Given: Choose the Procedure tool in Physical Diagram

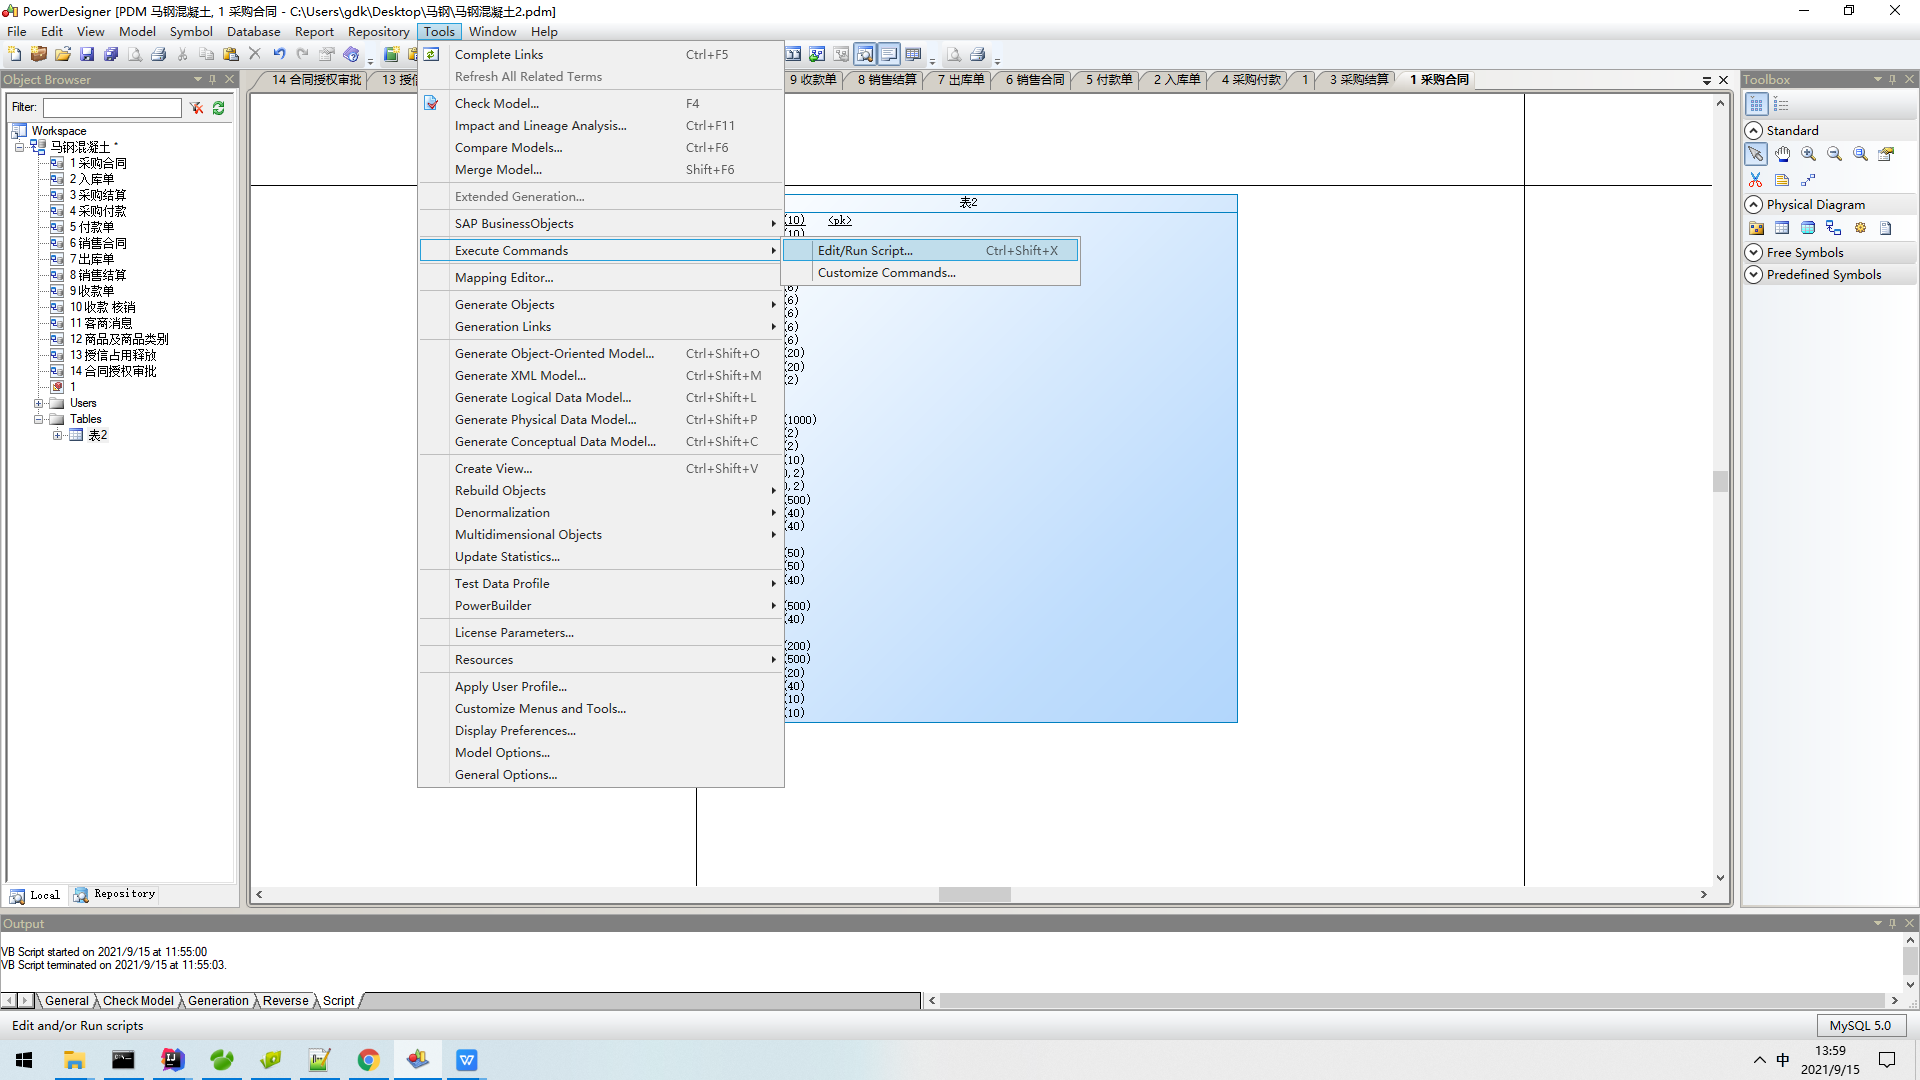Looking at the screenshot, I should pos(1860,228).
